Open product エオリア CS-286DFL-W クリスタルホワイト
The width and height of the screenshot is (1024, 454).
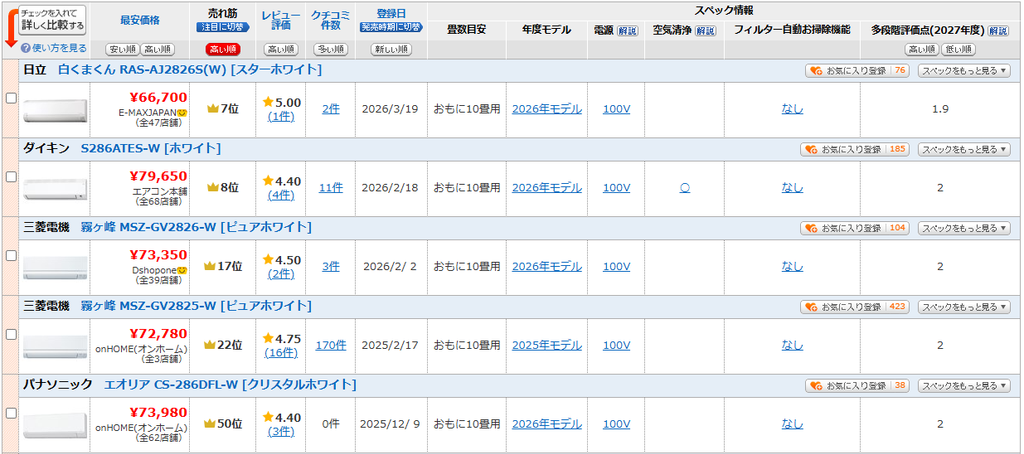coord(231,385)
